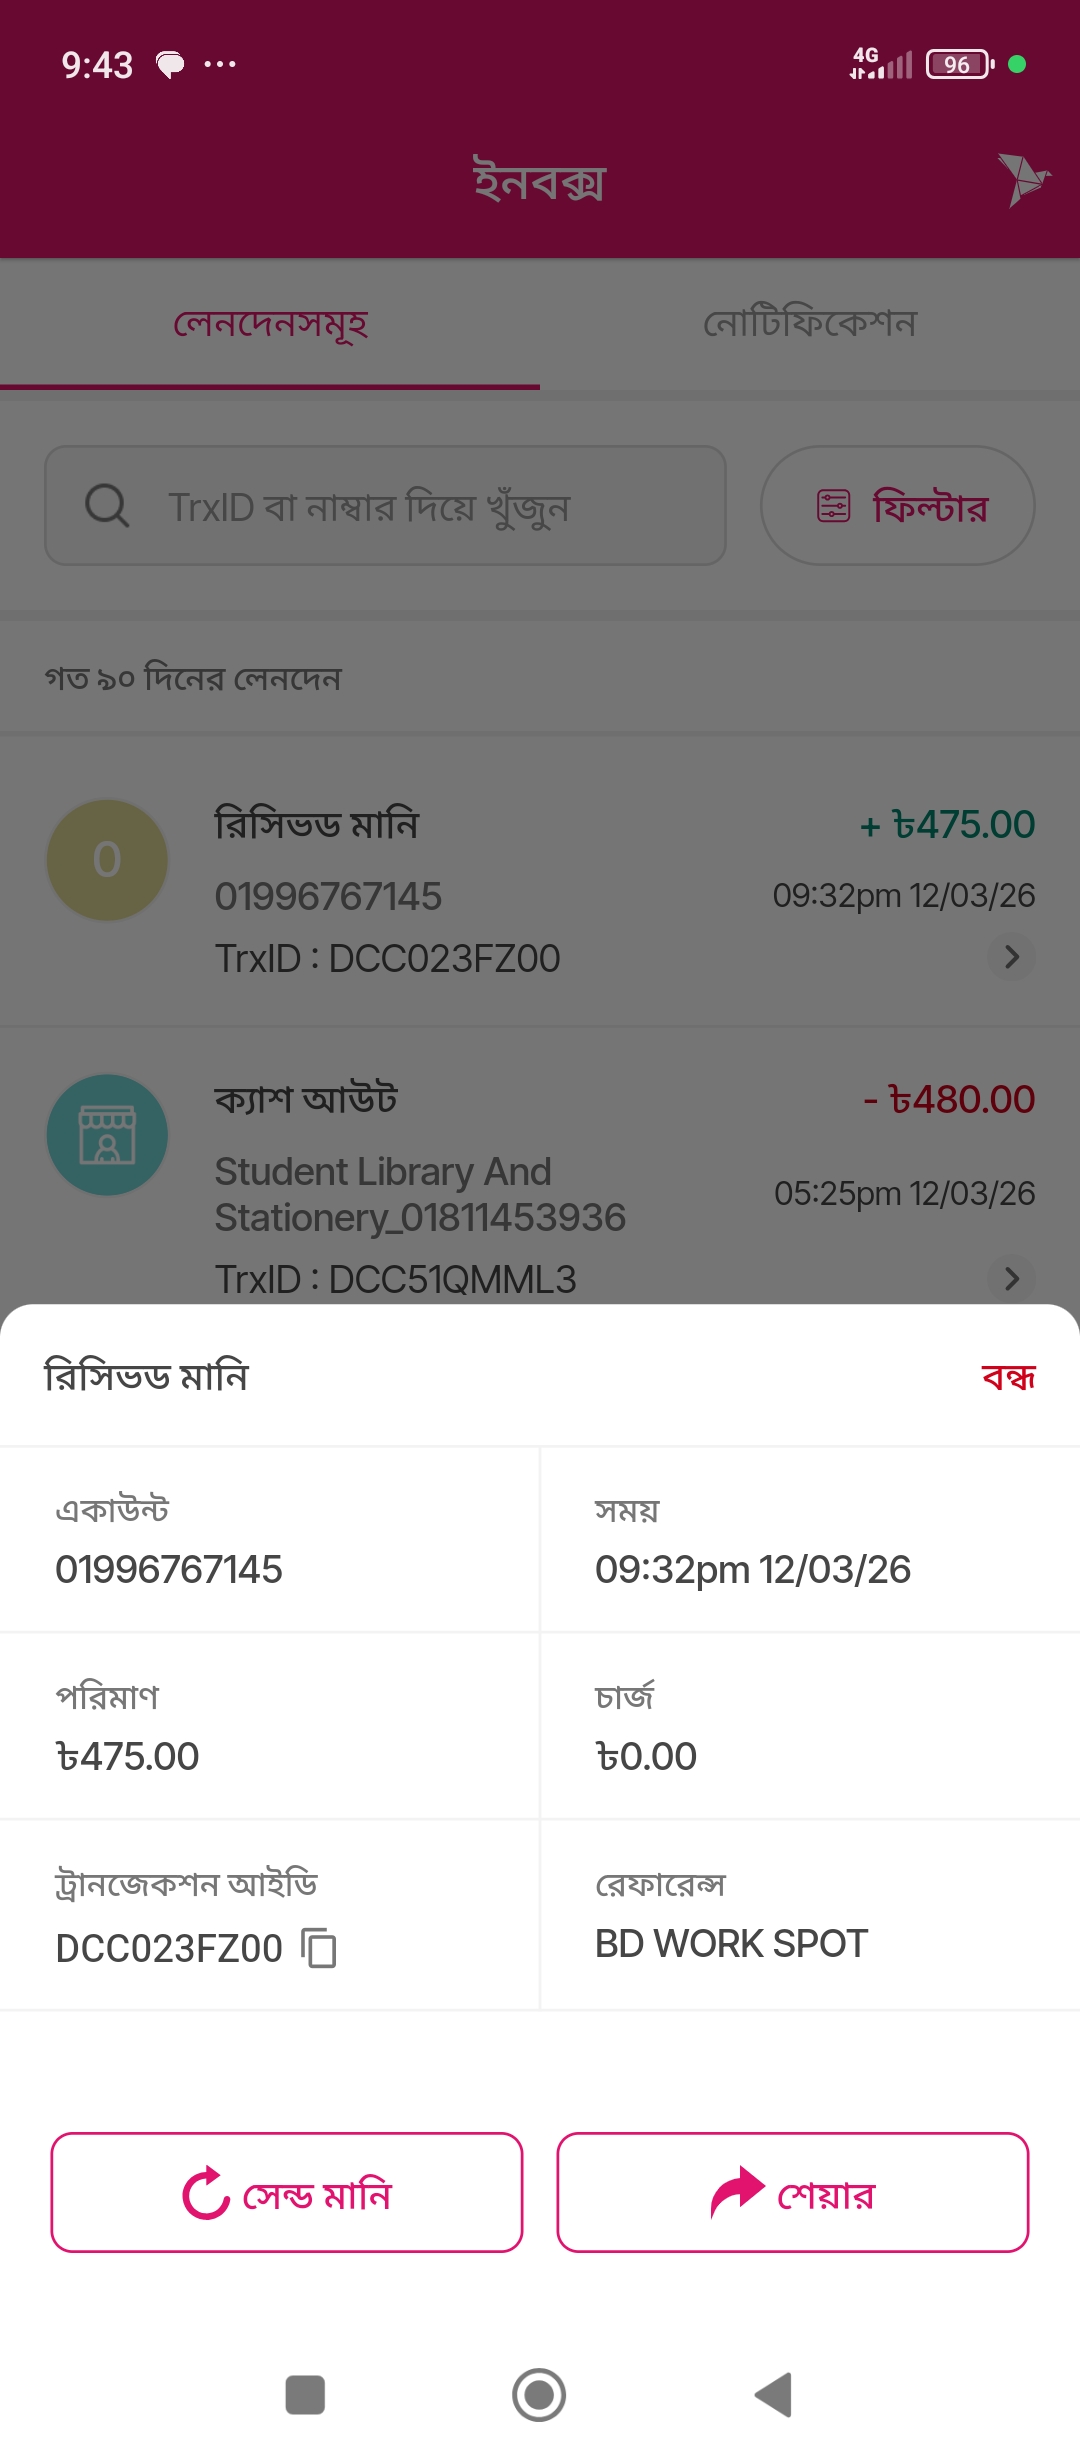Copy the transaction ID DCC023FZ00

[x=320, y=1949]
